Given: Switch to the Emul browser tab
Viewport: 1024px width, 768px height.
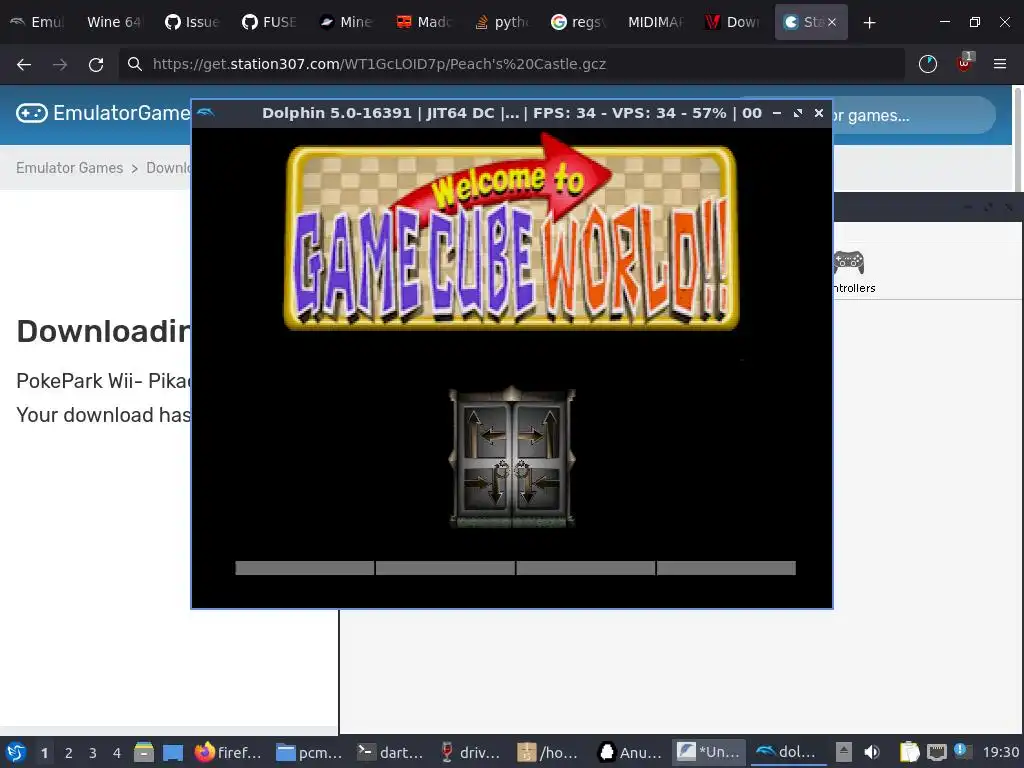Looking at the screenshot, I should pos(37,22).
